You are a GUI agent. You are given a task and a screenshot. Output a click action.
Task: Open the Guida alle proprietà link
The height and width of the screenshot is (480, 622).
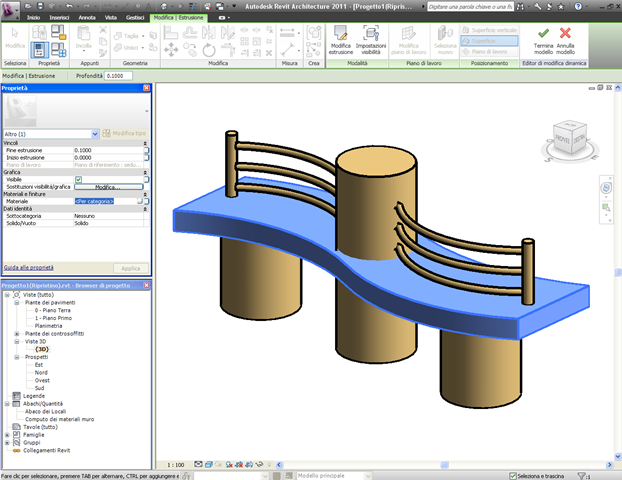[x=29, y=268]
